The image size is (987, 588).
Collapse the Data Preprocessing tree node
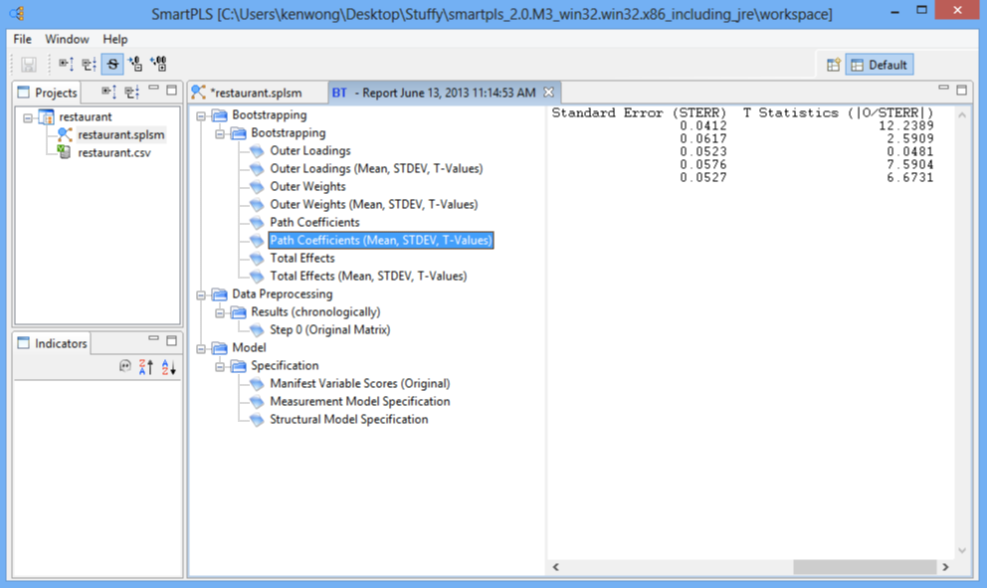[x=202, y=294]
